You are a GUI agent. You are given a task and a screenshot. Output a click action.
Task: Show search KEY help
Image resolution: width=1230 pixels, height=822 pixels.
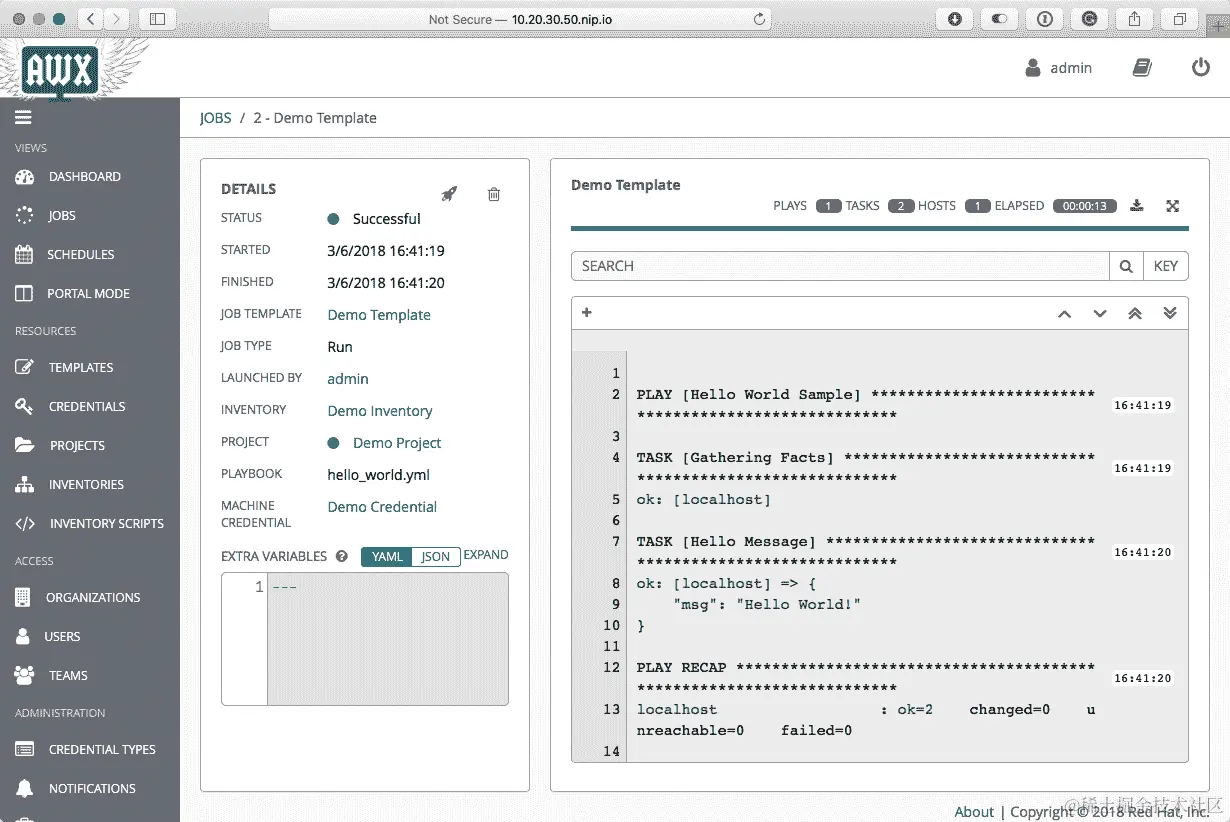1165,266
